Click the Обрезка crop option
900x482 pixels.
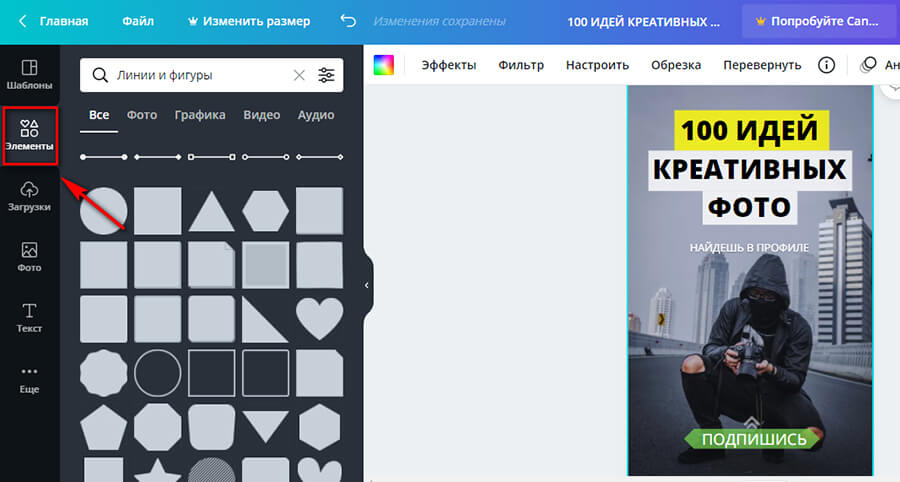(676, 65)
